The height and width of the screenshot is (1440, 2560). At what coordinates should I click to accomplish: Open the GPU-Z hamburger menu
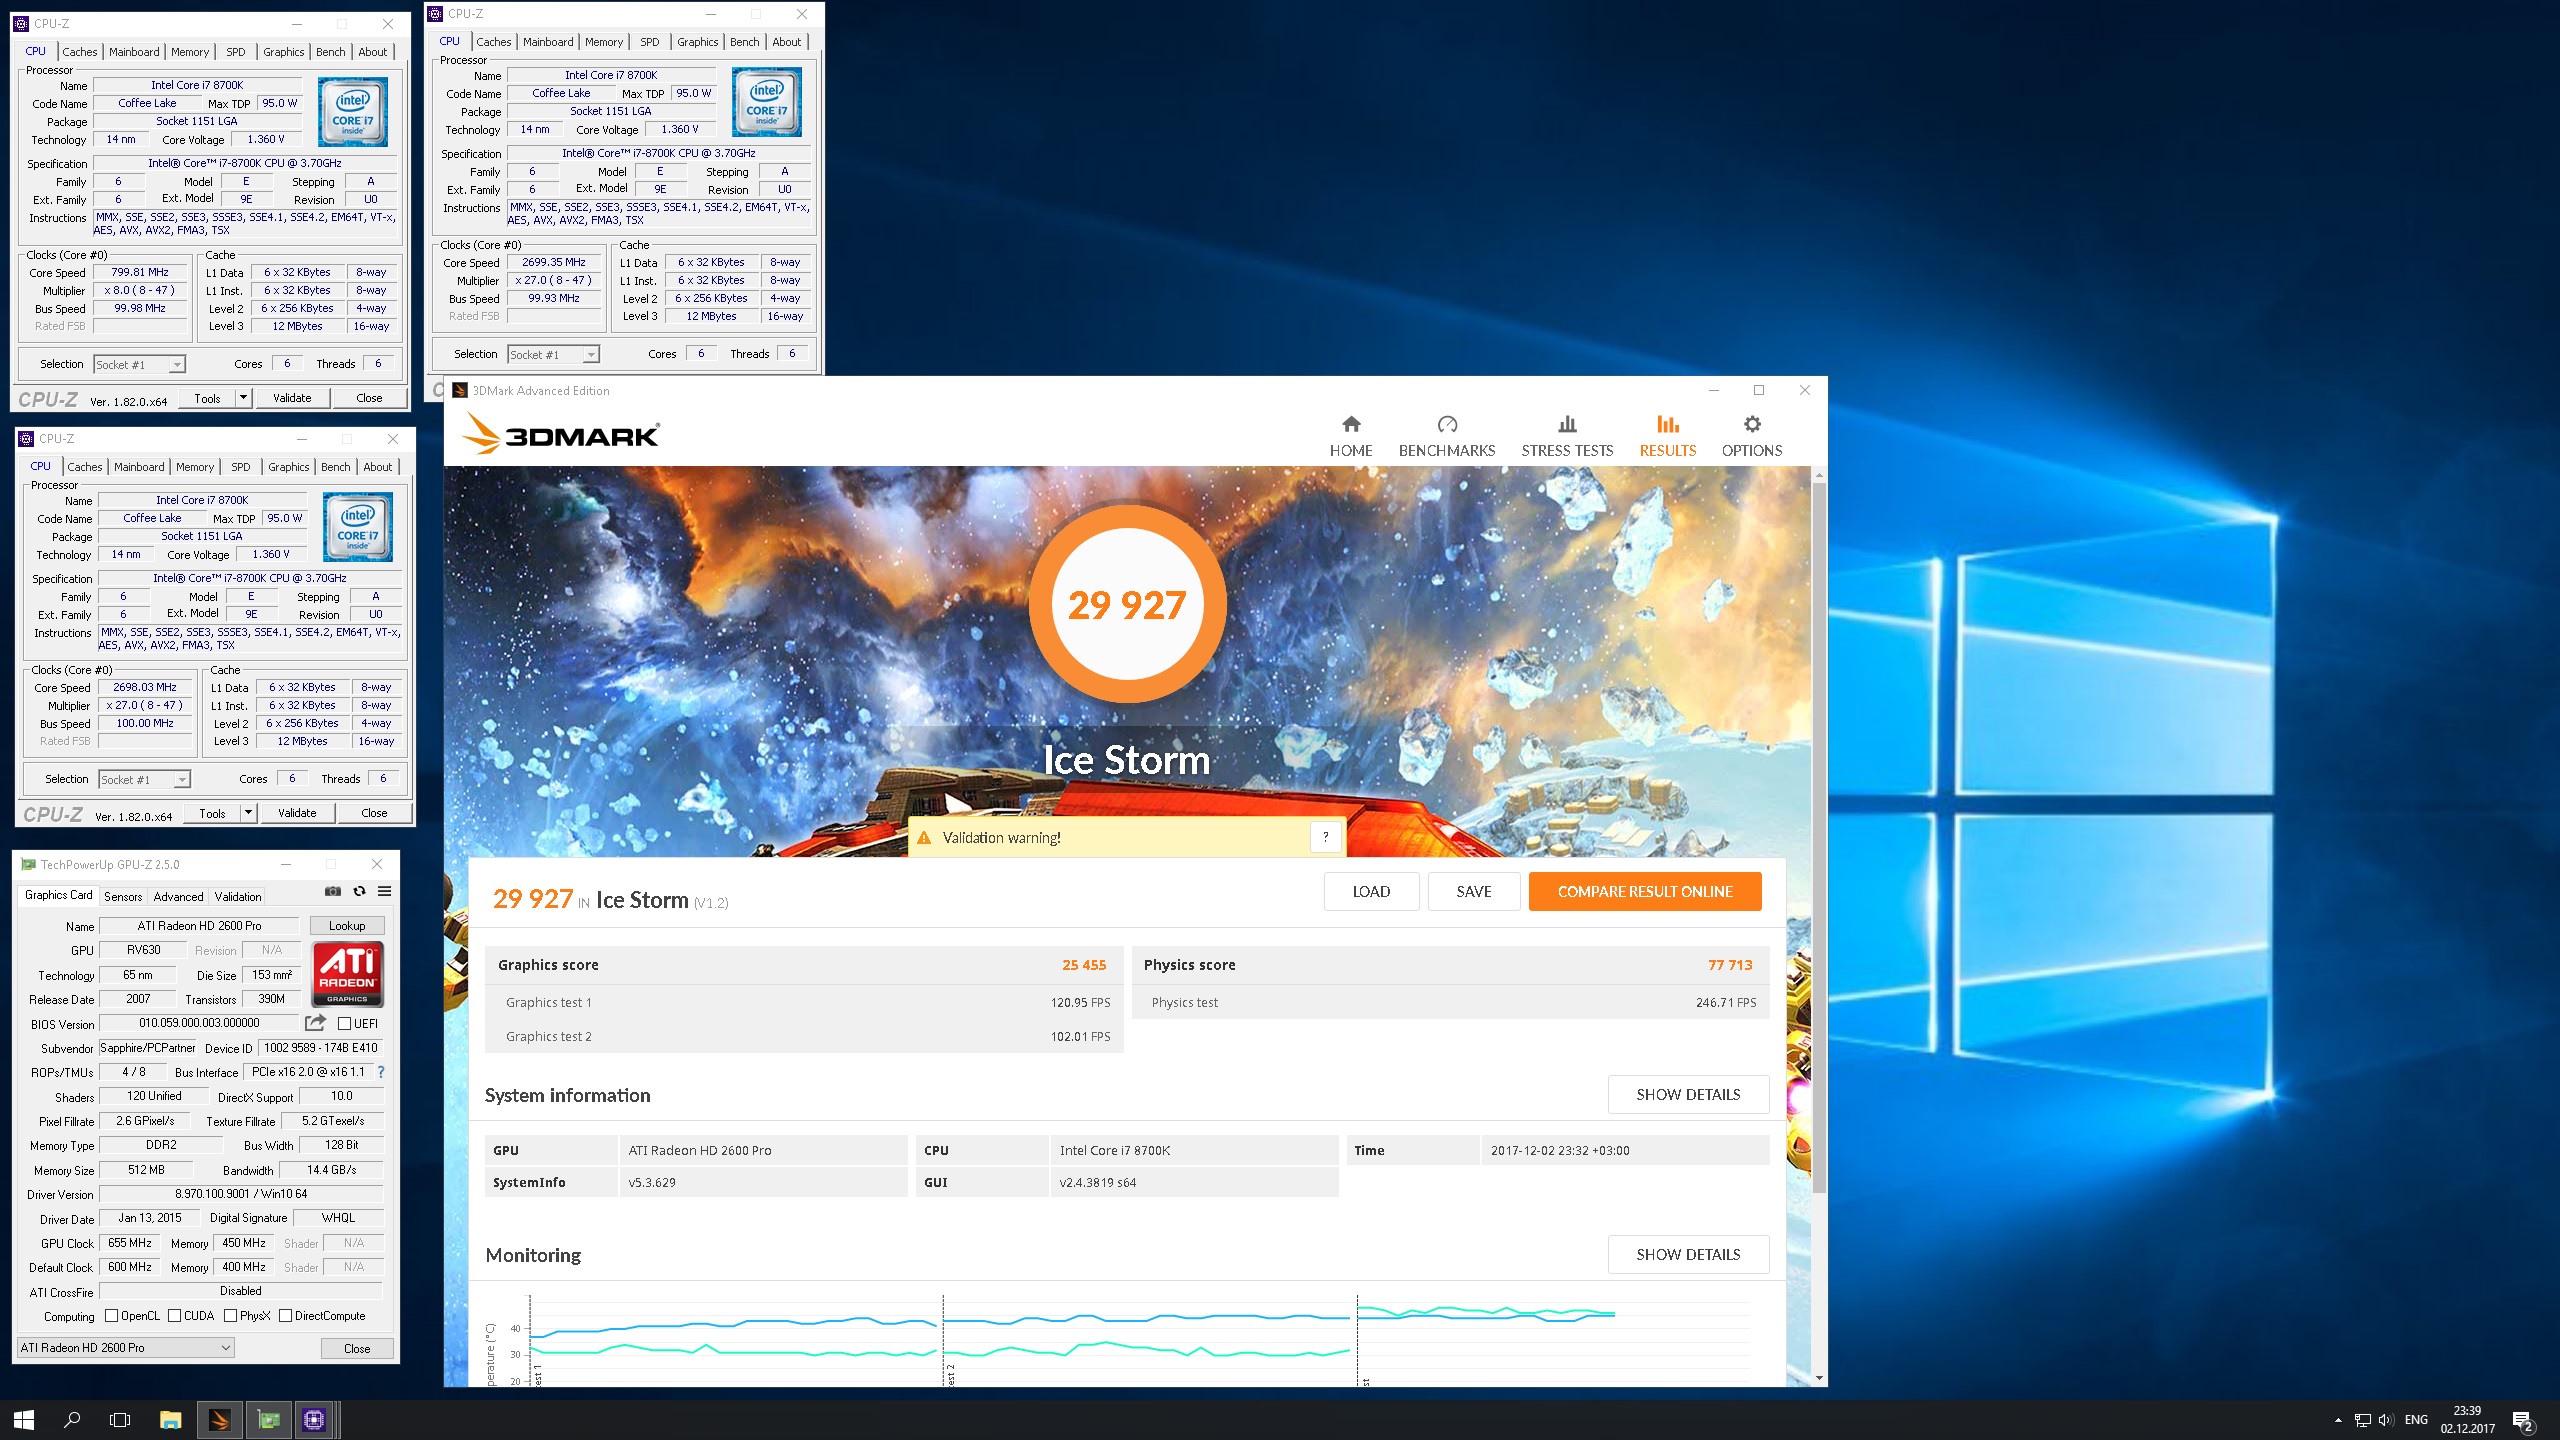click(x=384, y=892)
